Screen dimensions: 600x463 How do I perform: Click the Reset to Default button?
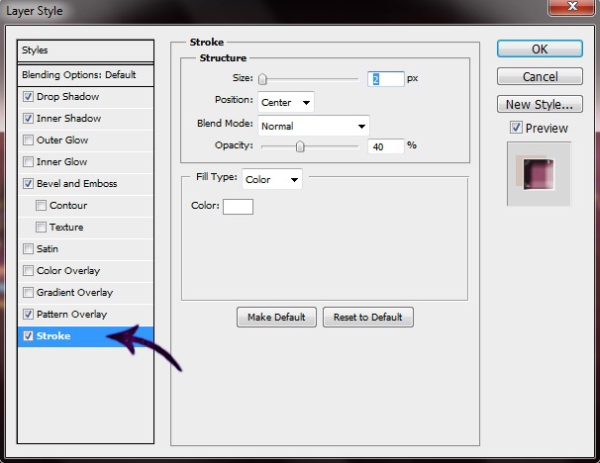[x=368, y=317]
